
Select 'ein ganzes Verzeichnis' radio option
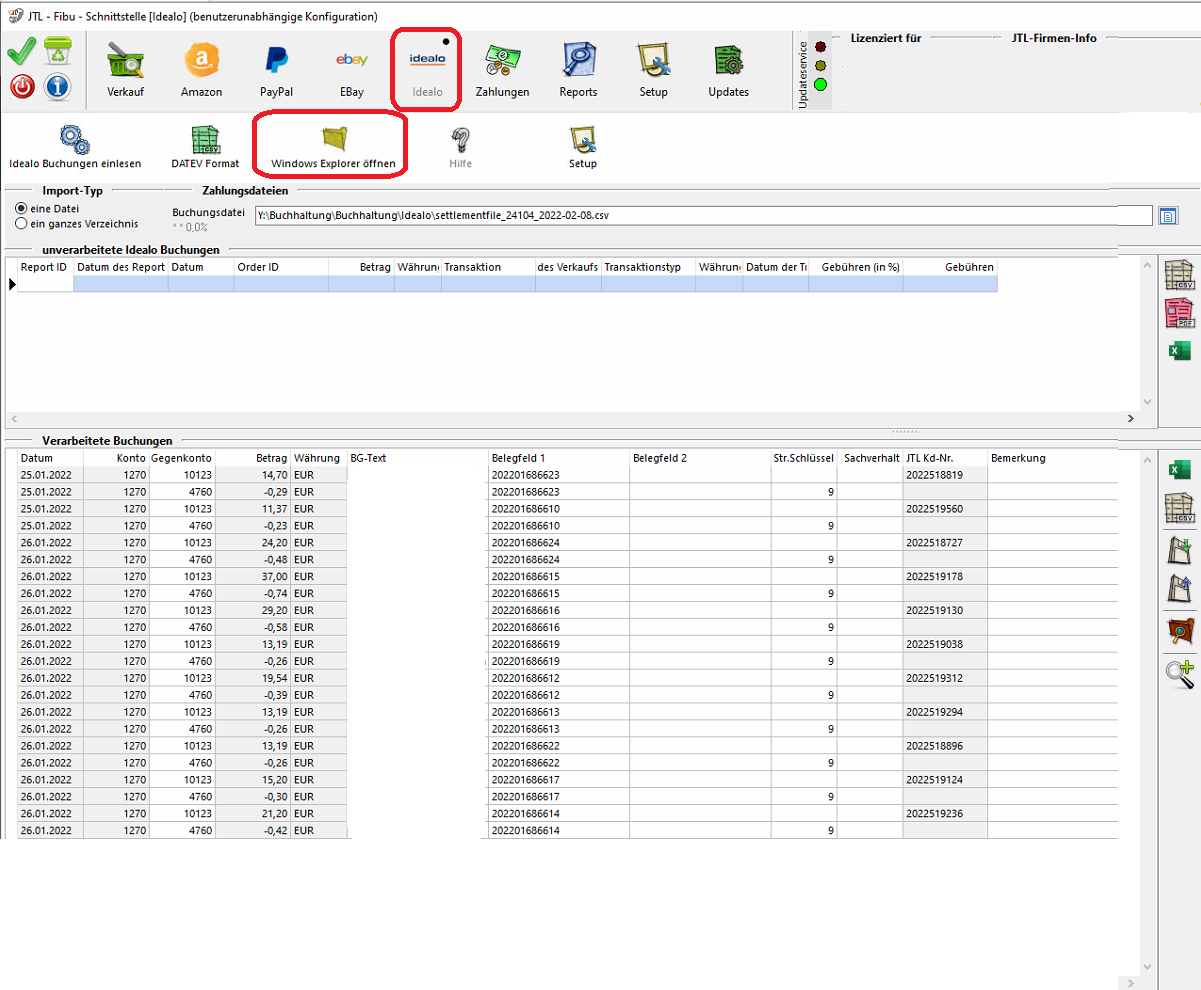coord(21,224)
